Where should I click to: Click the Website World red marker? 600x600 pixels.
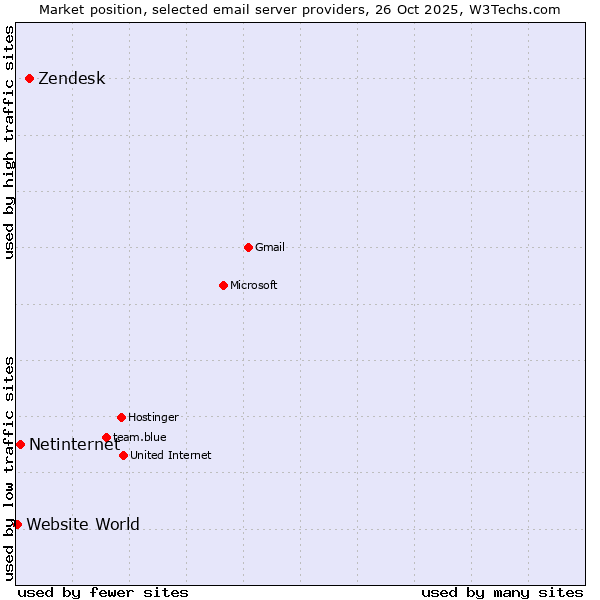pos(17,524)
